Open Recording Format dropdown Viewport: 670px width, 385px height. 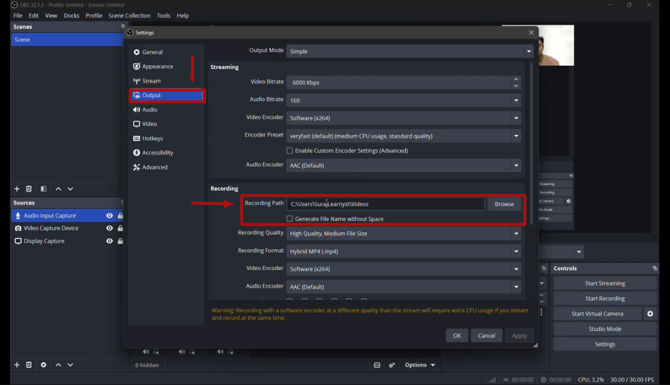click(403, 251)
